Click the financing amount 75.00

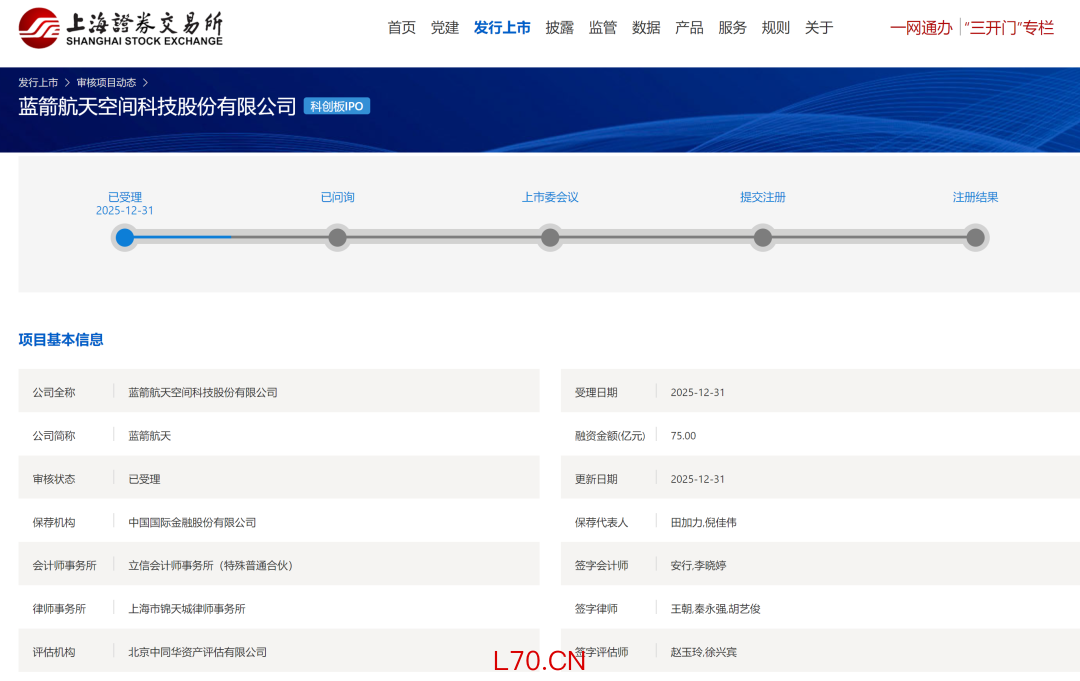point(683,436)
